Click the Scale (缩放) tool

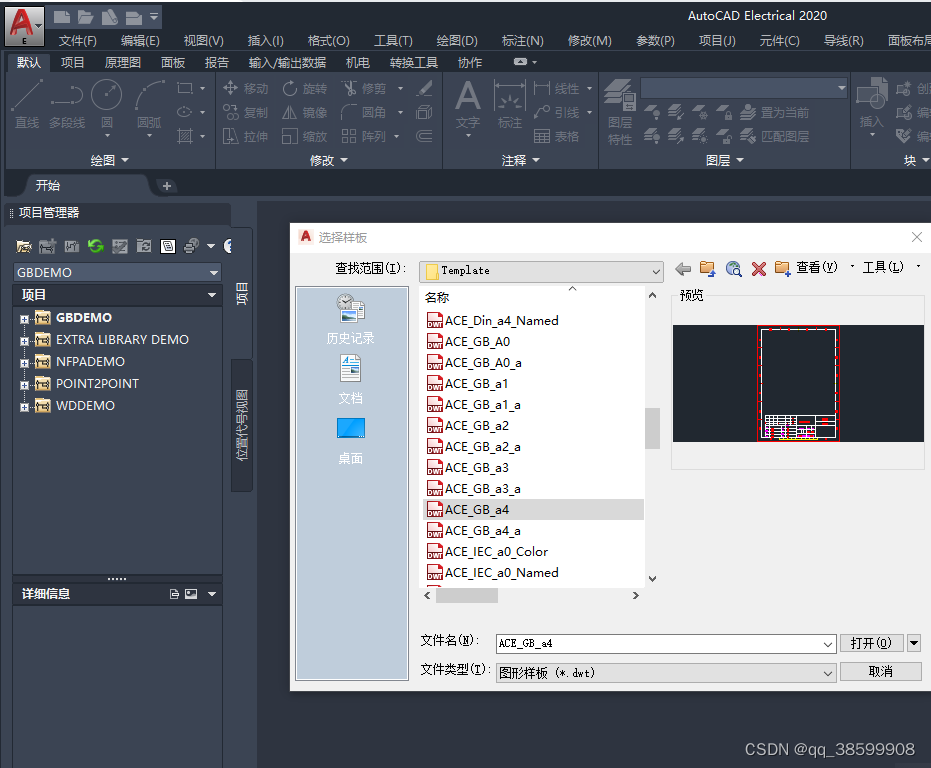(x=305, y=137)
